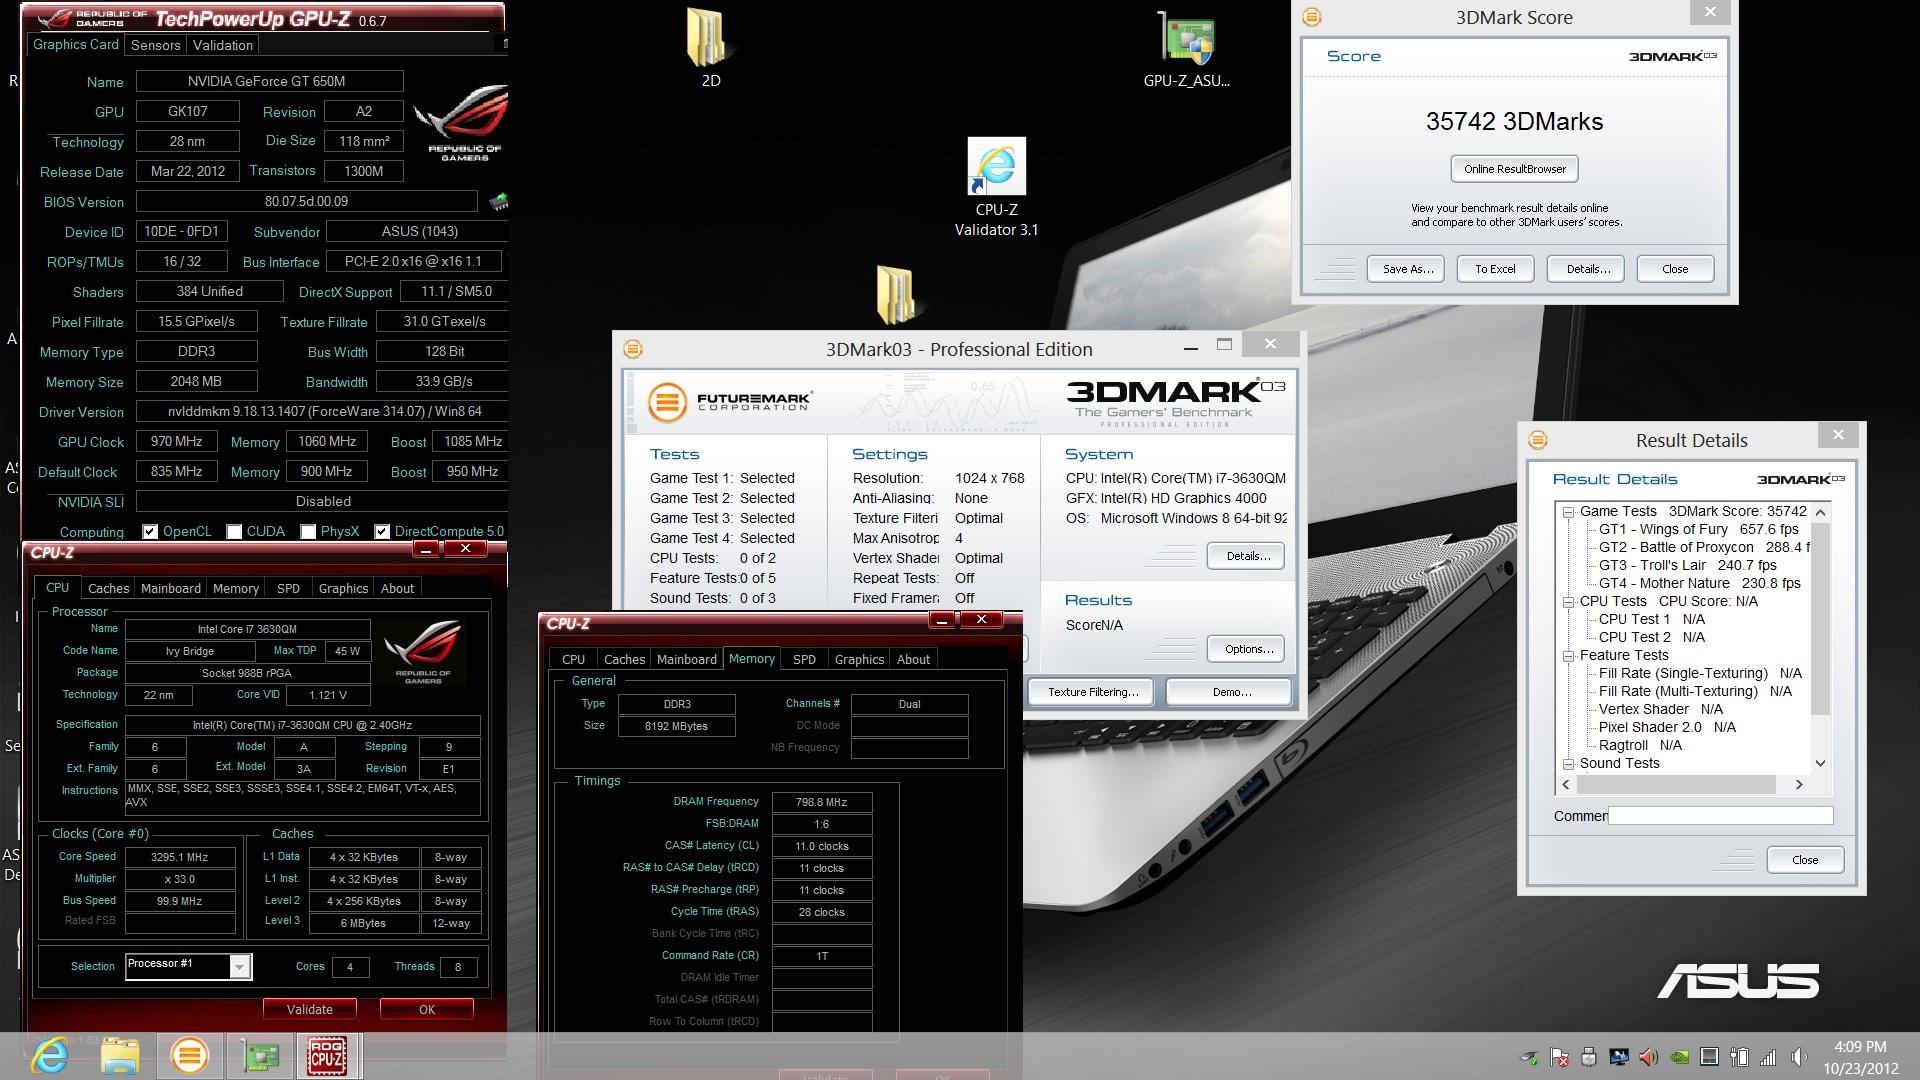Click the Online ResultBrowser button

(1515, 169)
